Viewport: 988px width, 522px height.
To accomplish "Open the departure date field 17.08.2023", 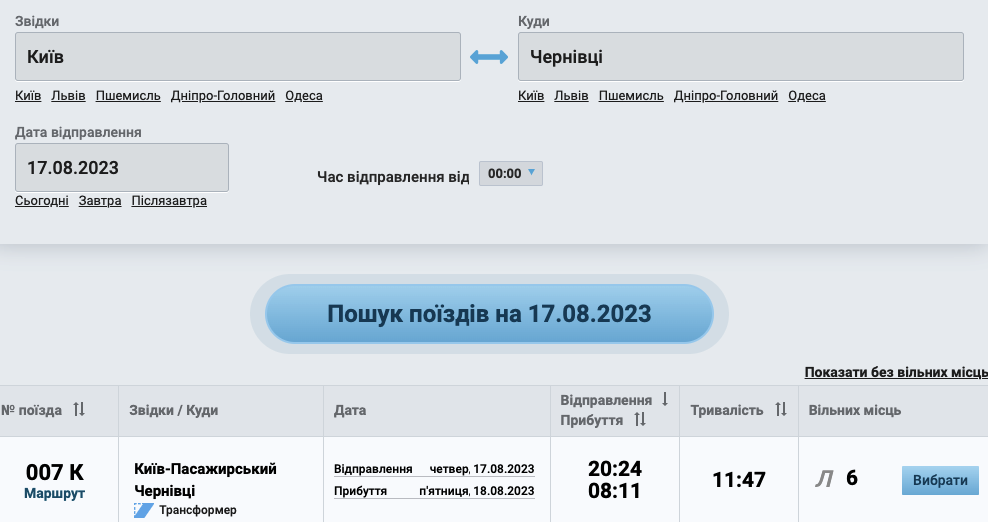I will pos(122,167).
